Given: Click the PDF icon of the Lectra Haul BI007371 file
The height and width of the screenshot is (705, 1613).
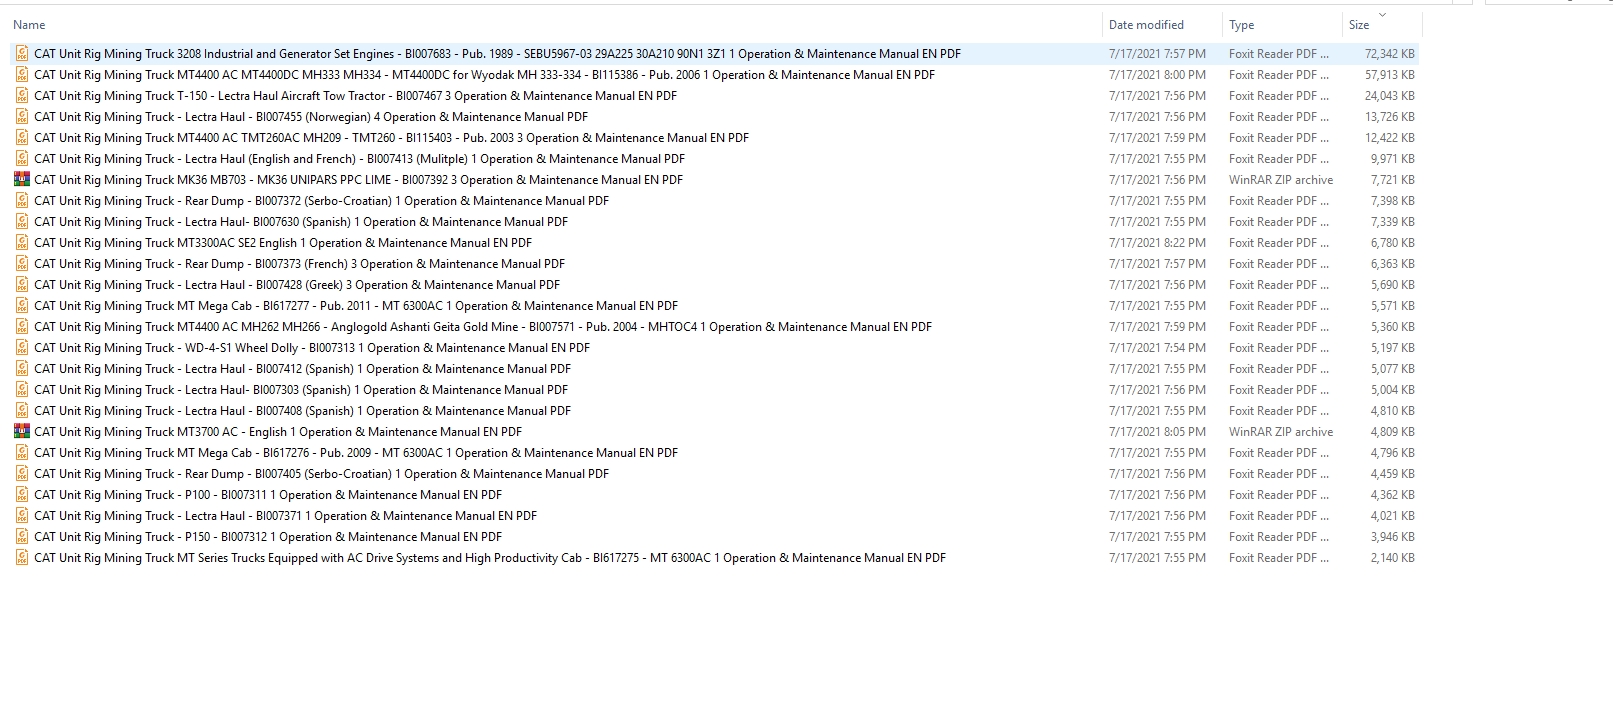Looking at the screenshot, I should pos(22,516).
